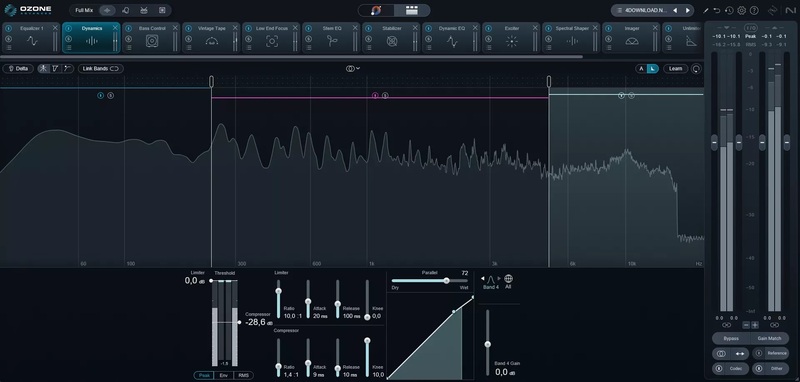Remove the Exciter module
Viewport: 800px width, 382px height.
(x=535, y=28)
